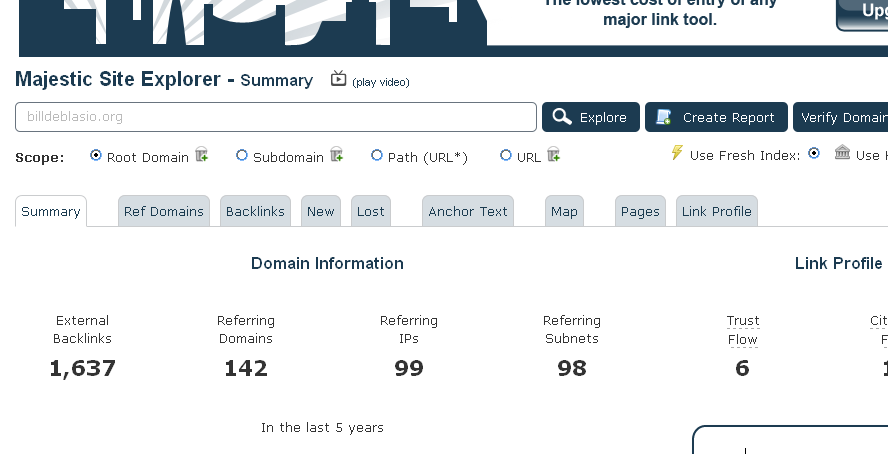The height and width of the screenshot is (454, 888).
Task: Click the add-to-bucket icon beside Root Domain
Action: point(202,155)
